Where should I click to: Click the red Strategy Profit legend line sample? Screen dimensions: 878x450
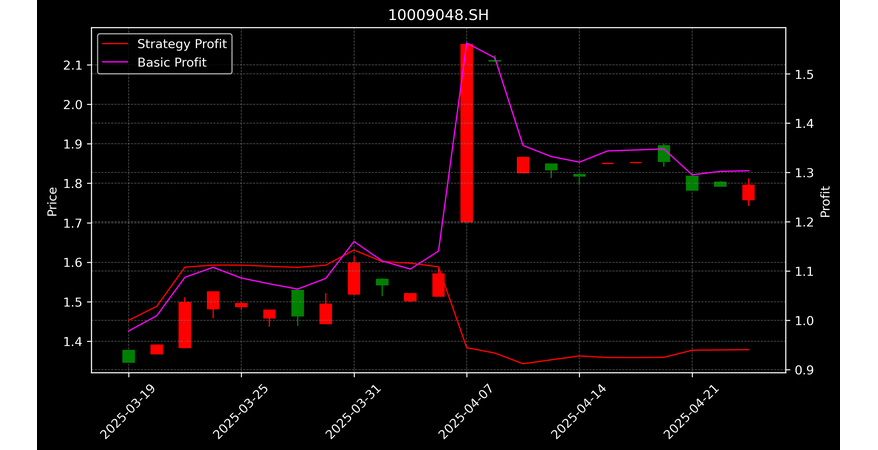point(115,45)
